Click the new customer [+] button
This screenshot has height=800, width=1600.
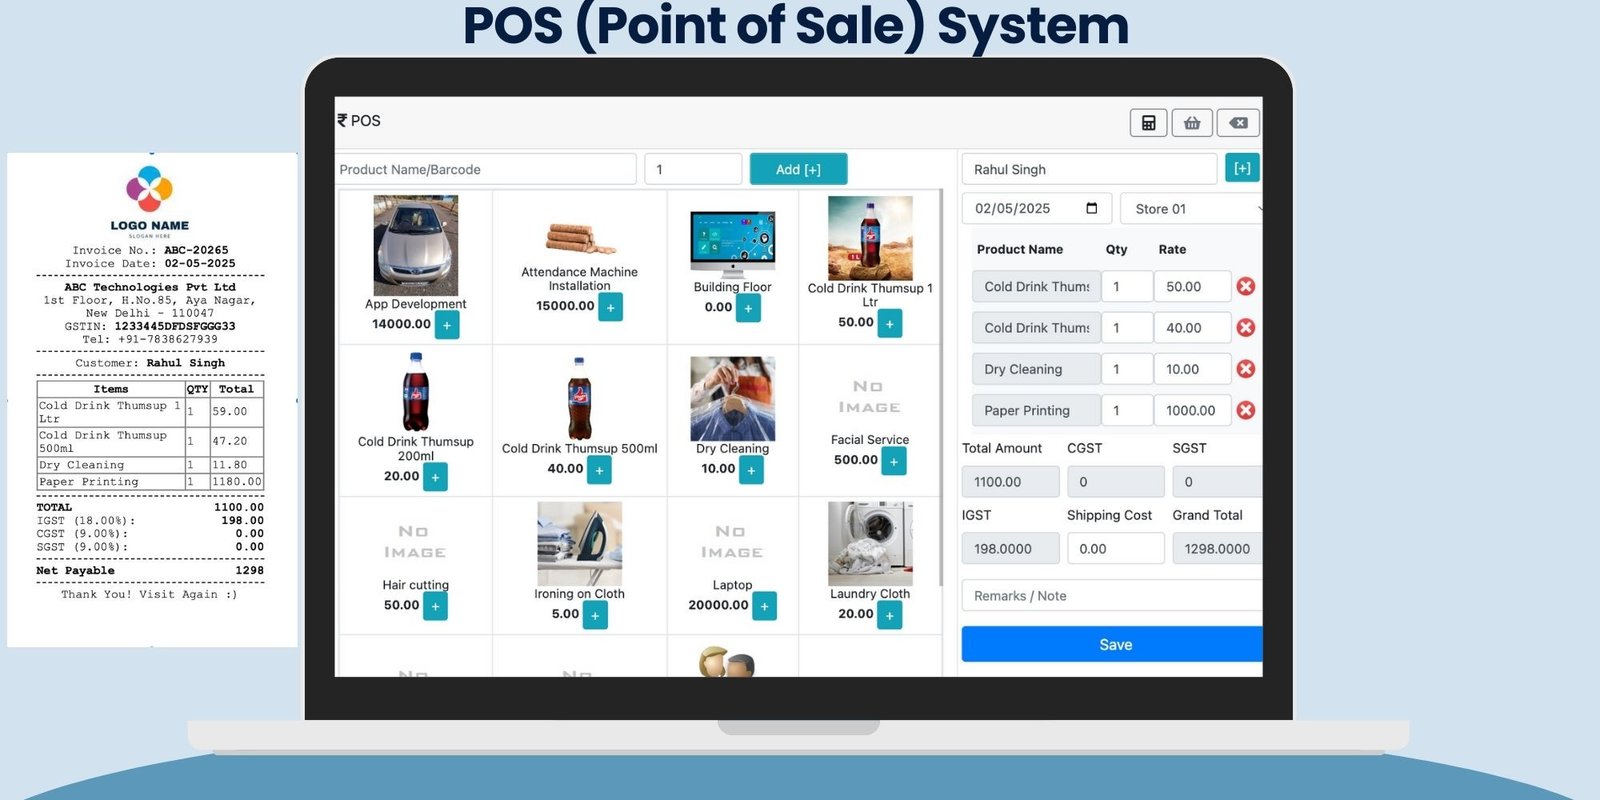point(1242,168)
